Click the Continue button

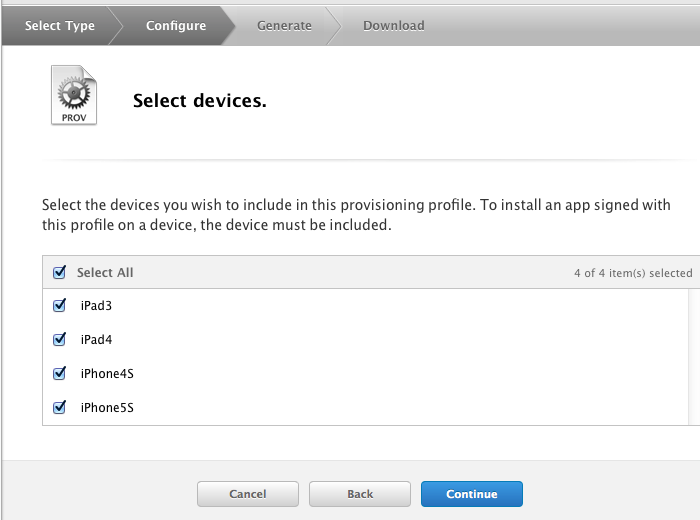tap(471, 494)
